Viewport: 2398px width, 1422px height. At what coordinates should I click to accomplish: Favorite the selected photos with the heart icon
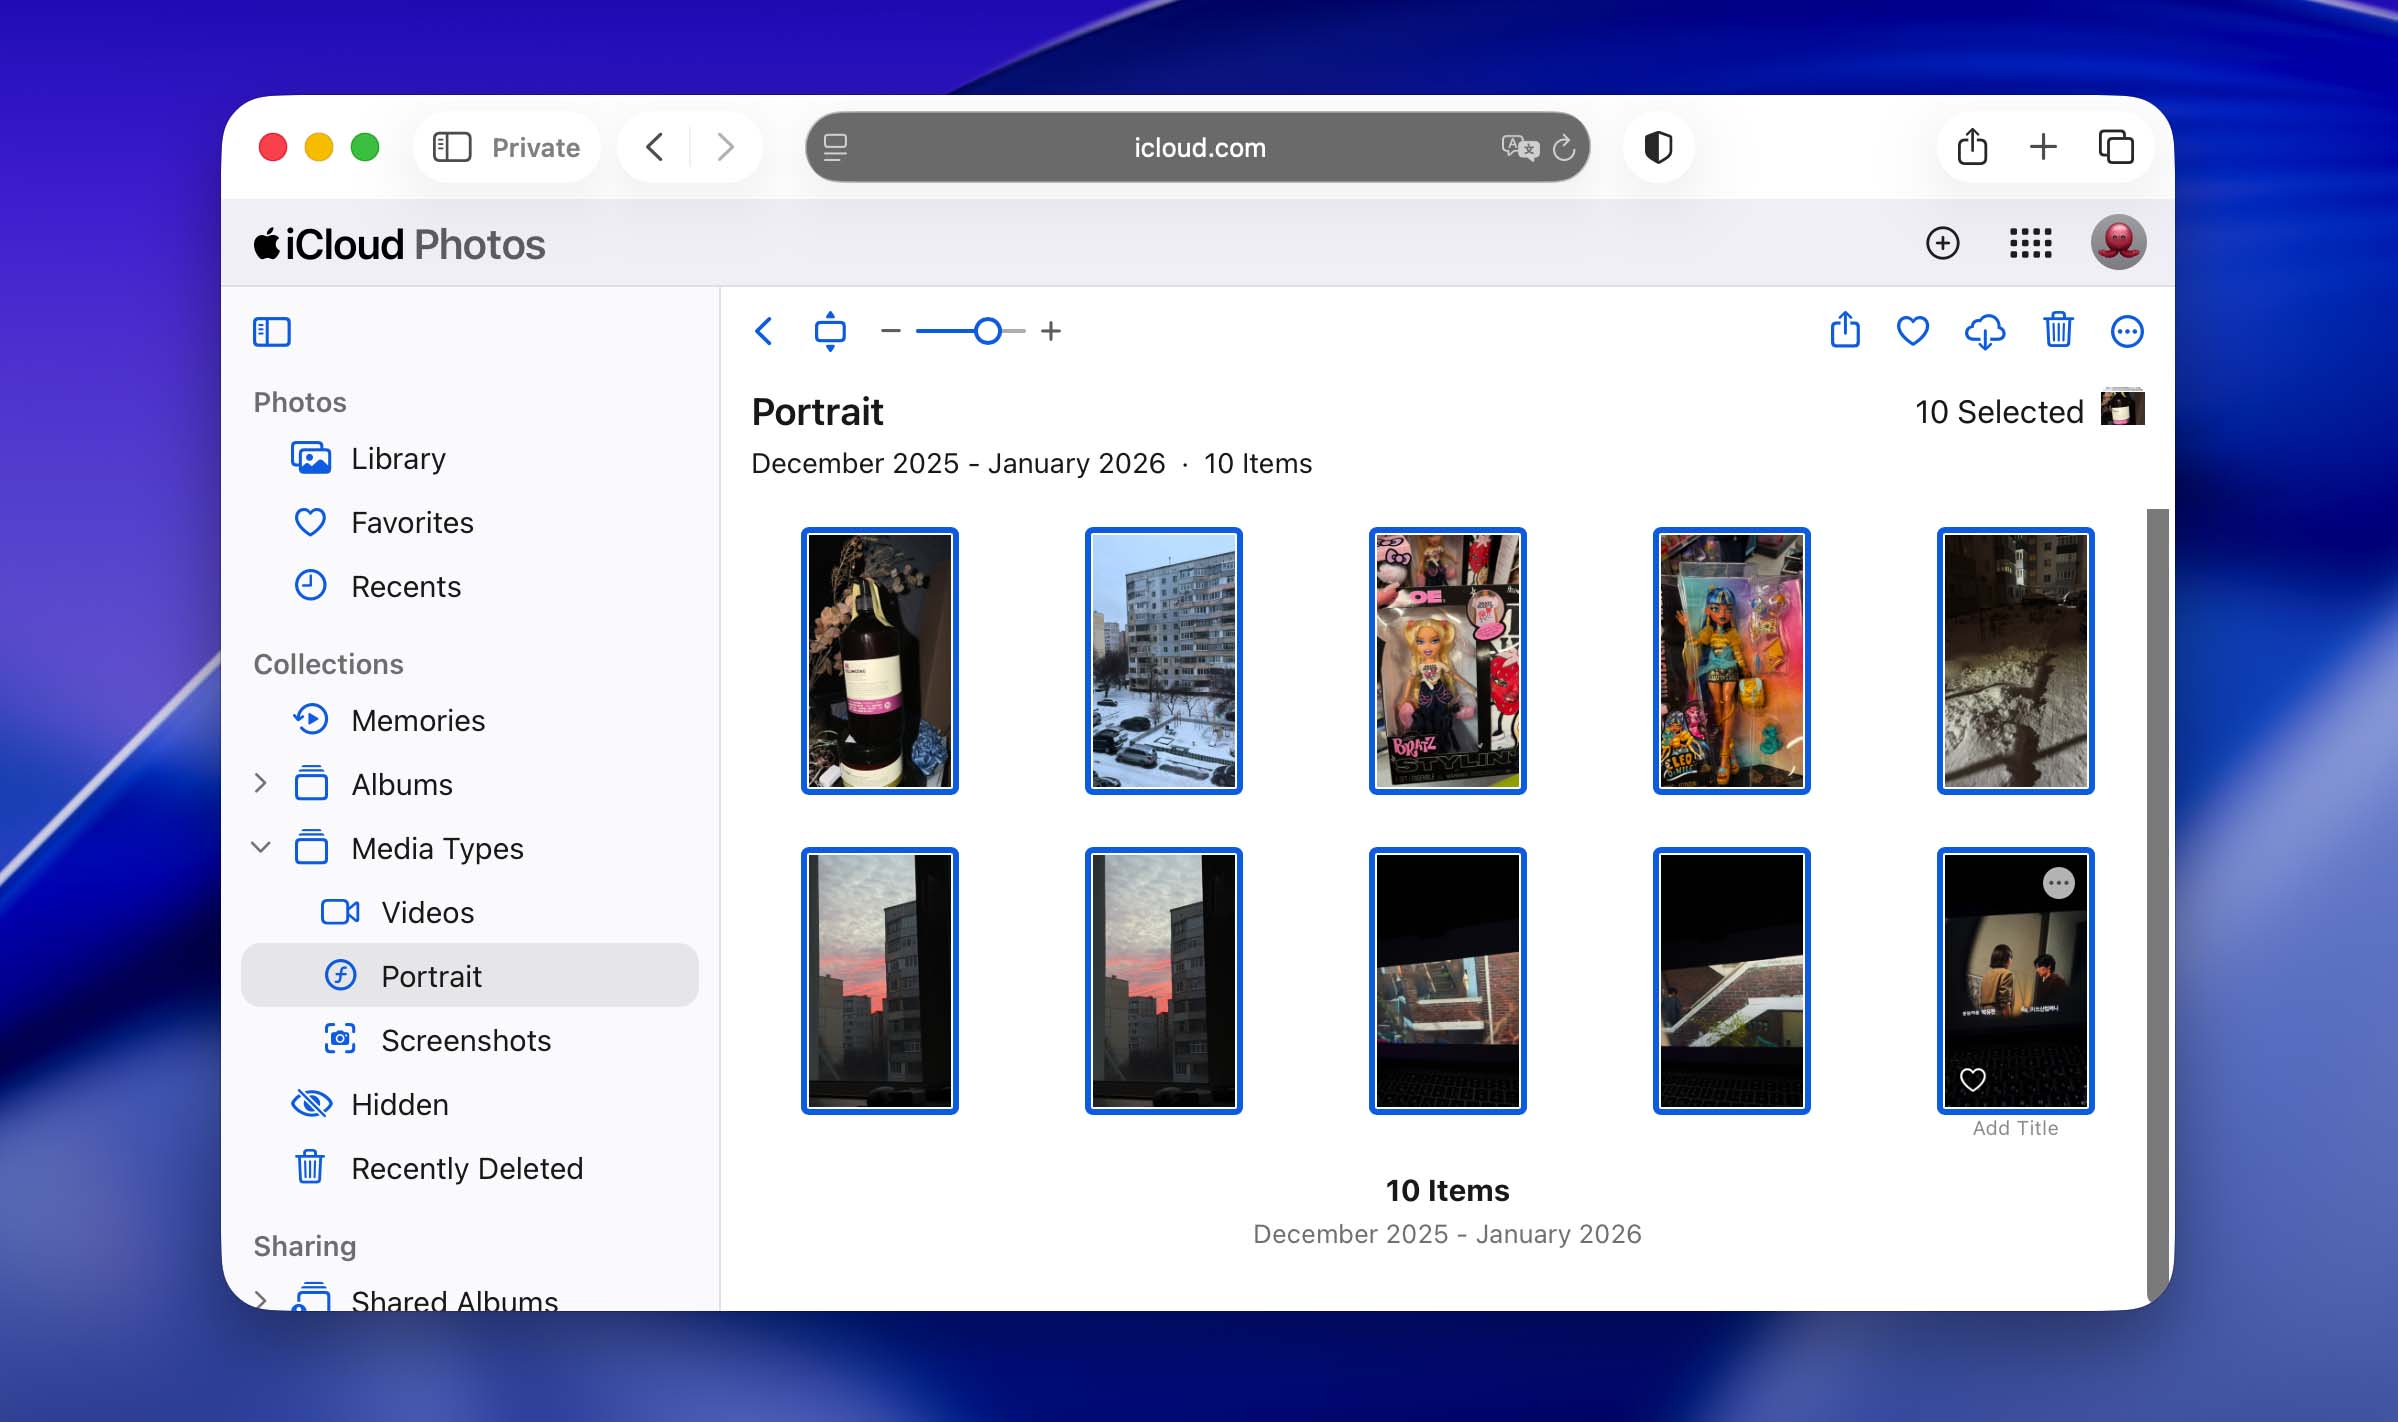1913,331
